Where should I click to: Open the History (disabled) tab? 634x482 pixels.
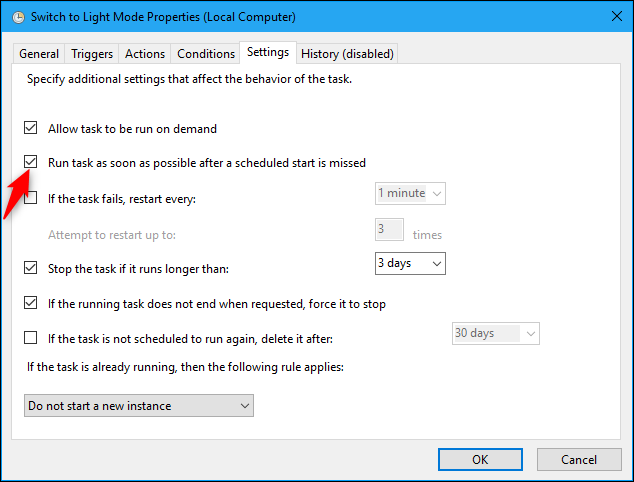click(347, 54)
